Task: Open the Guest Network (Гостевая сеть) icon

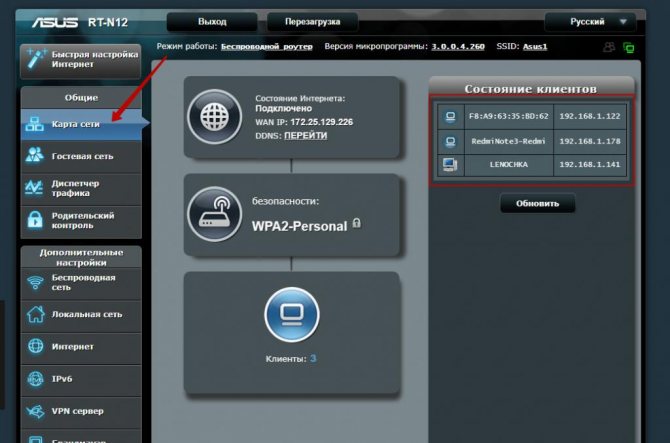Action: click(35, 156)
